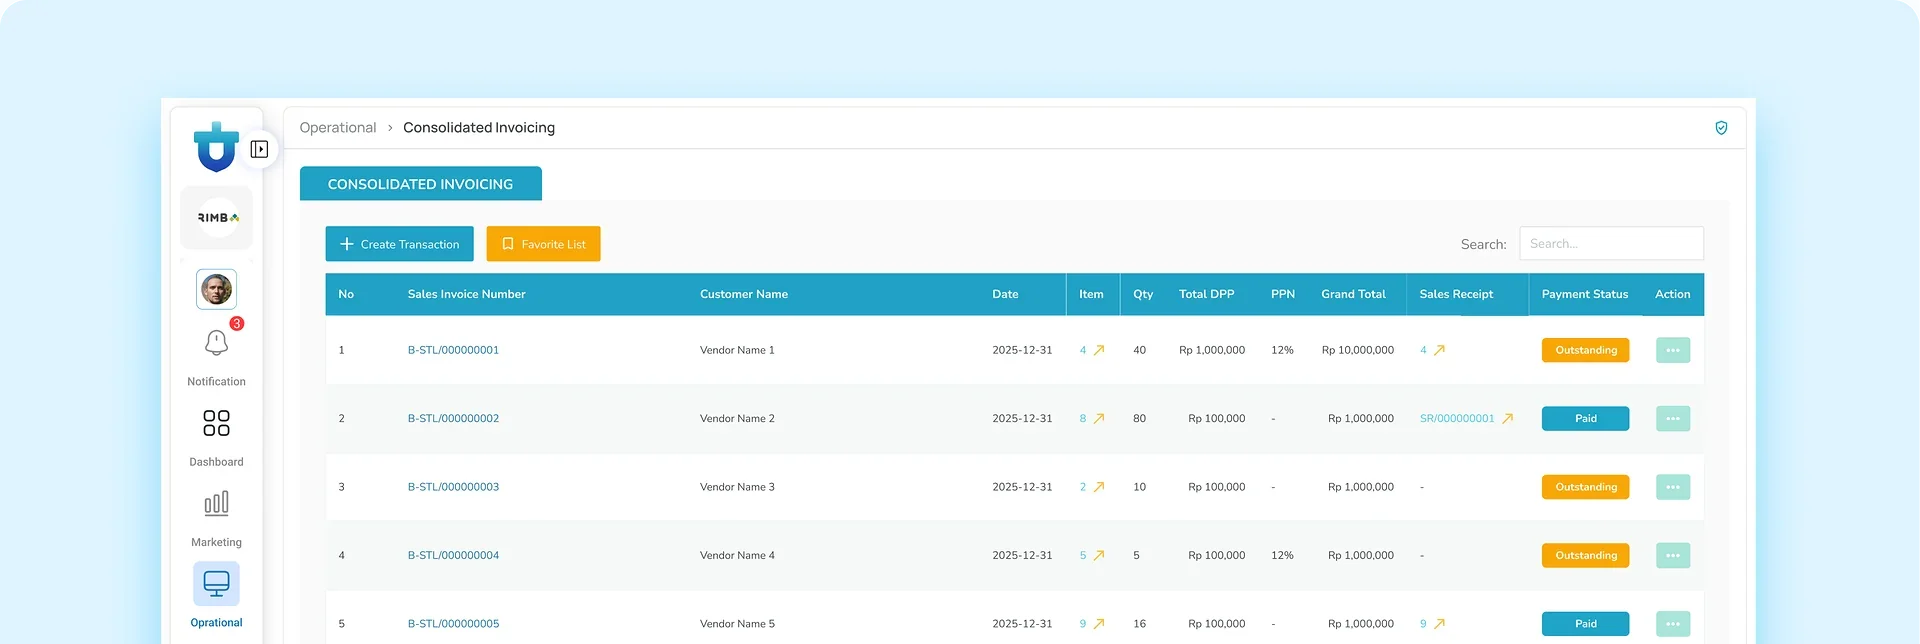Open invoice link B-STL/000000004
Viewport: 1920px width, 644px height.
coord(453,555)
